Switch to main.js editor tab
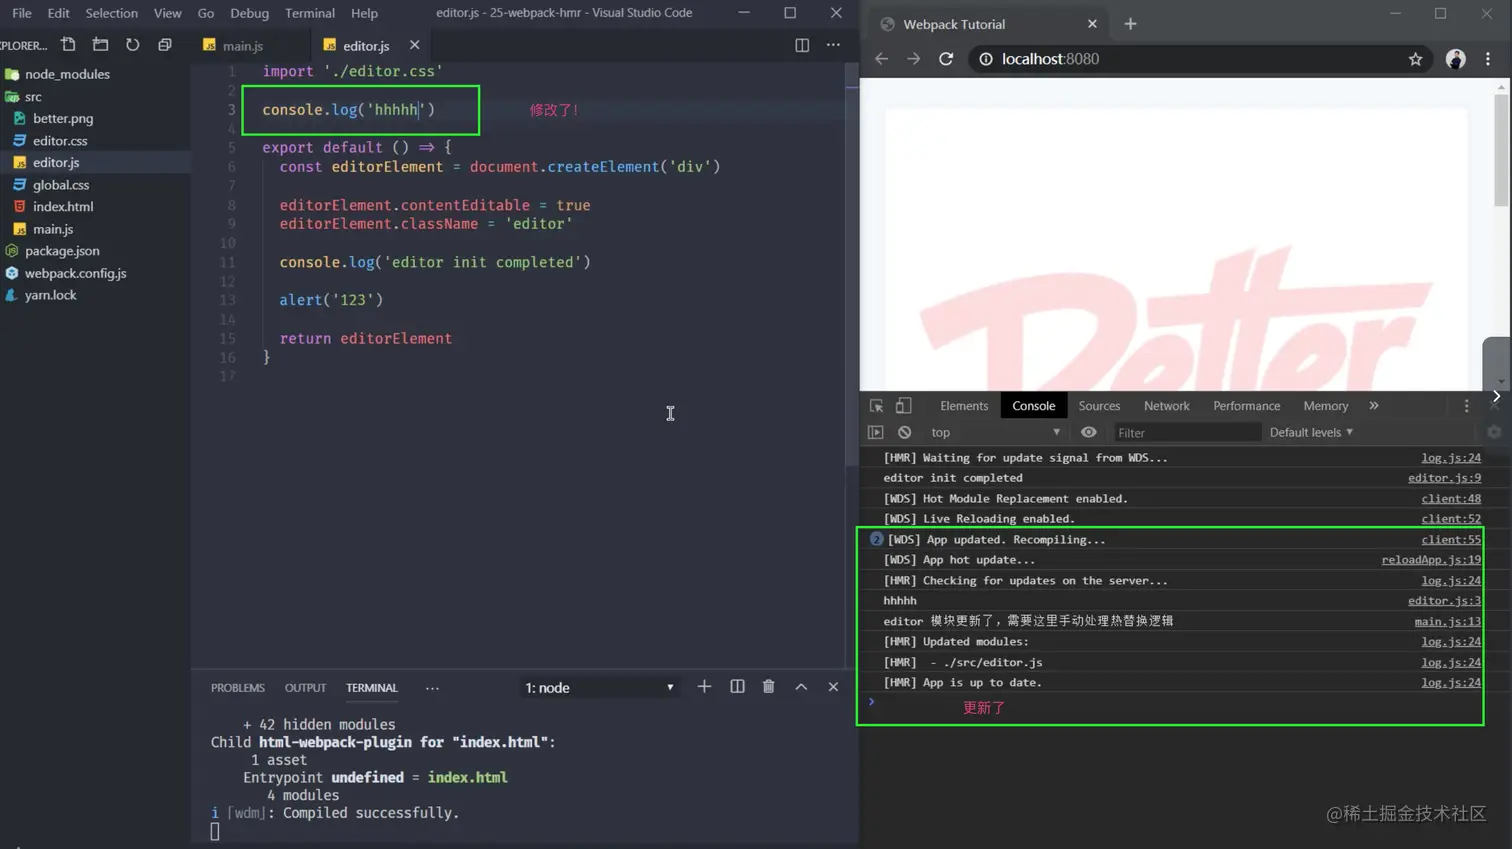The image size is (1512, 849). 243,46
